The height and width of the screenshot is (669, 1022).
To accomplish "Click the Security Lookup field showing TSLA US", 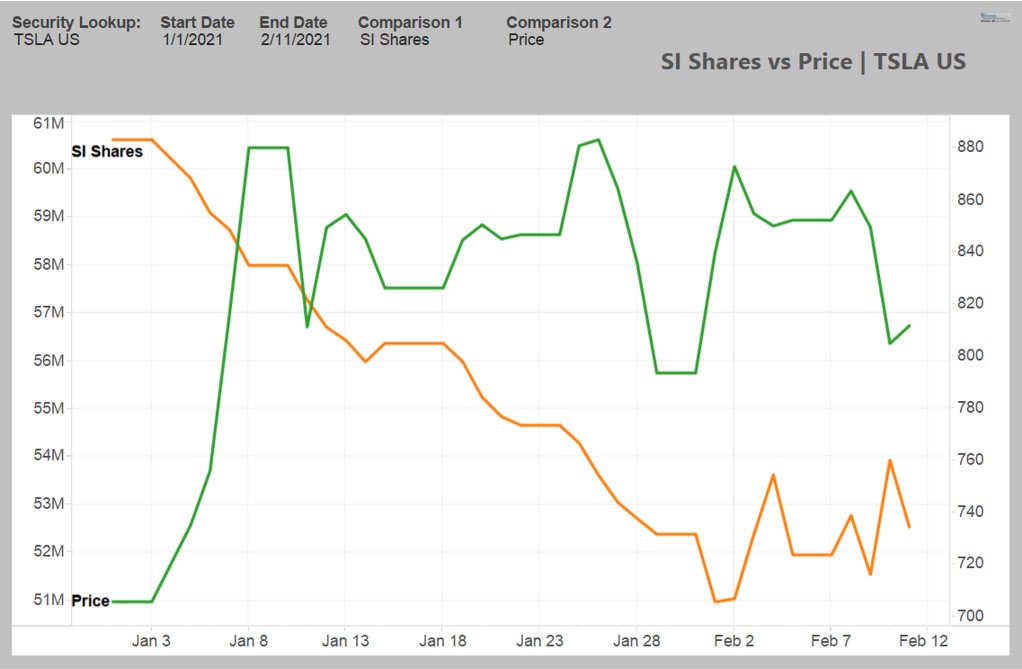I will [46, 40].
